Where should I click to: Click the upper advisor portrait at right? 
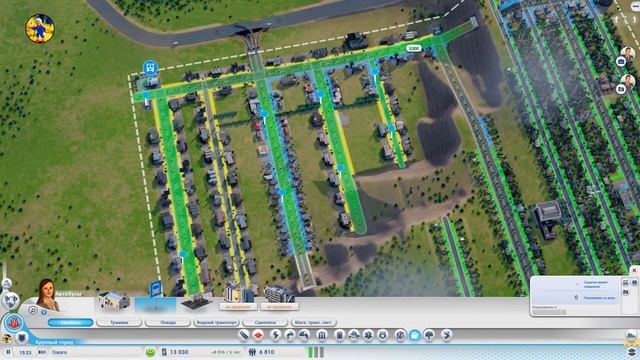point(629,53)
